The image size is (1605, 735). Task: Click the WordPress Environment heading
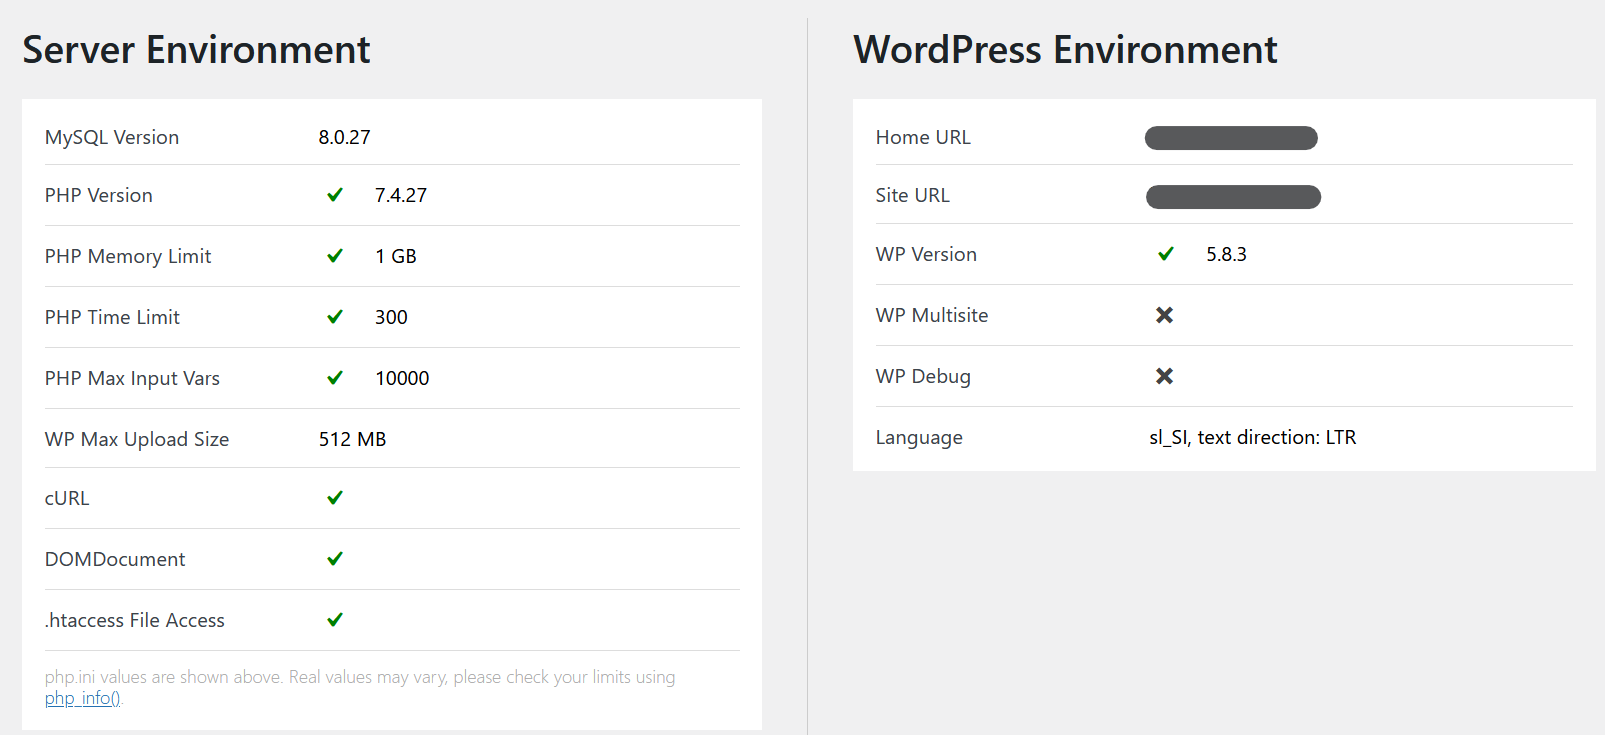1065,50
